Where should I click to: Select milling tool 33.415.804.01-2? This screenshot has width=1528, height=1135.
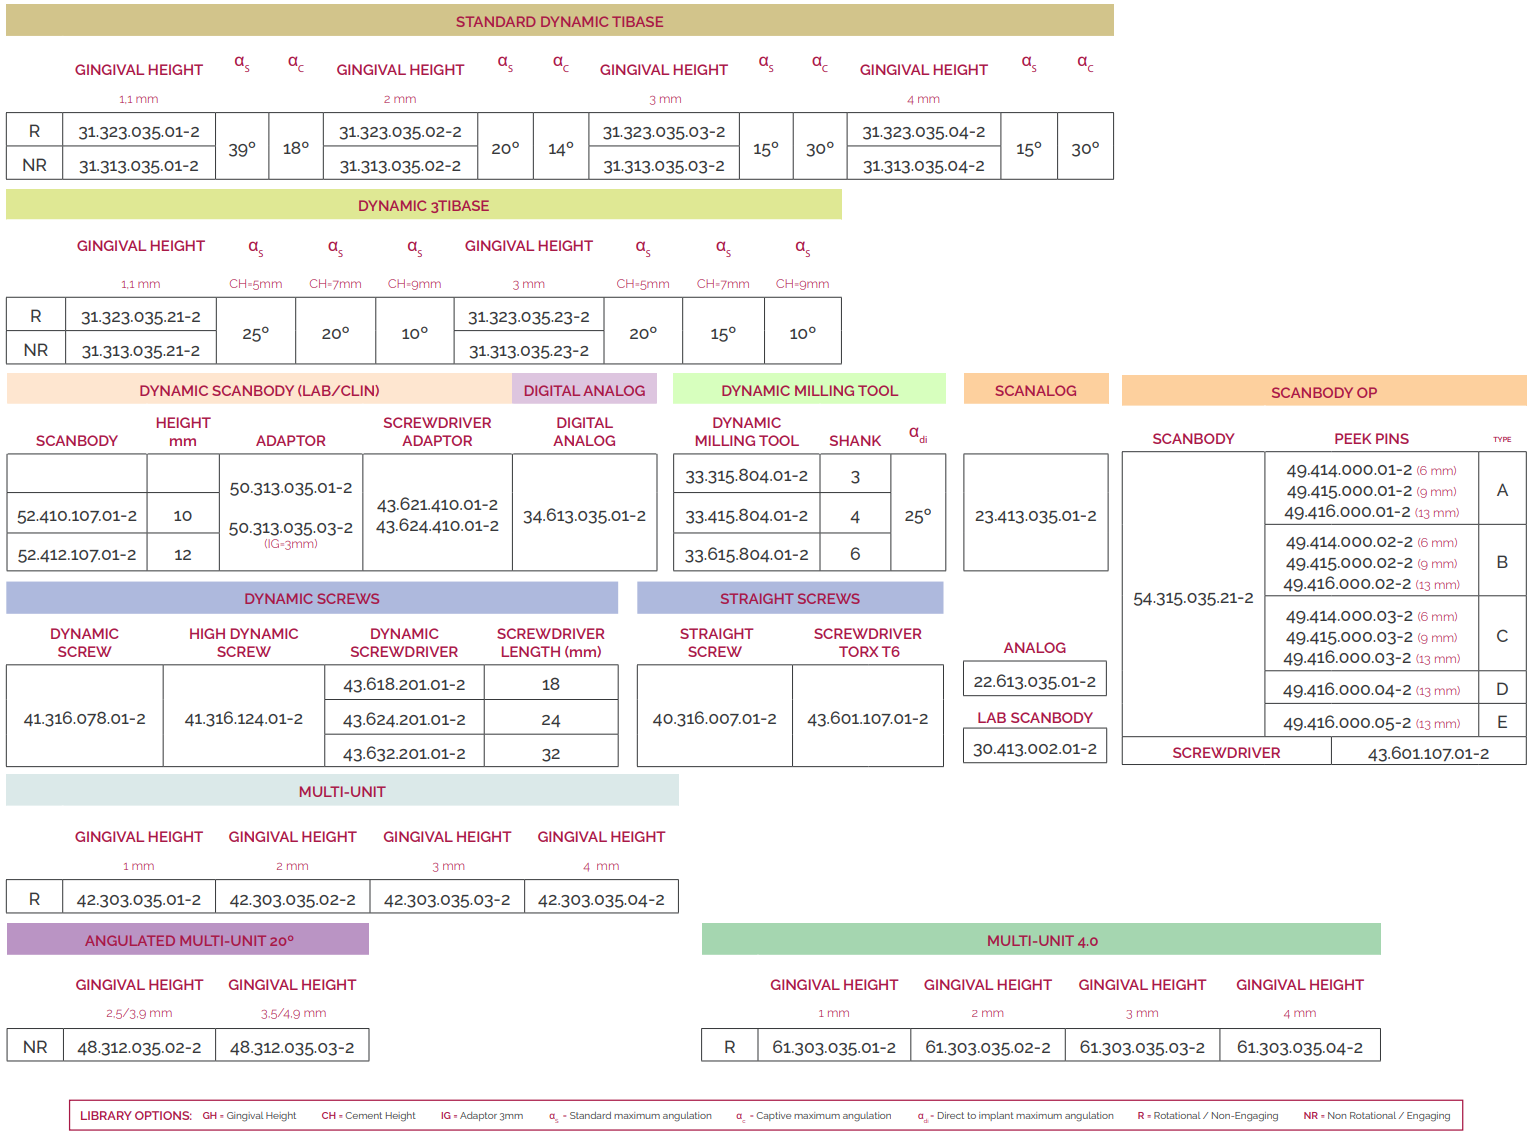pos(746,515)
